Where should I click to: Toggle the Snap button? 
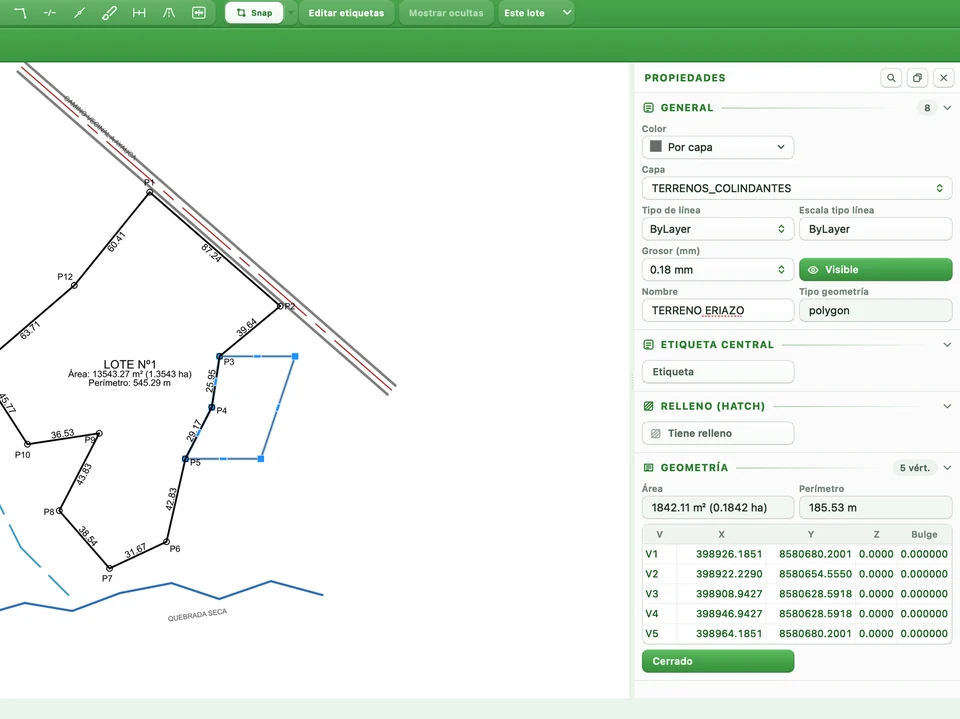click(x=254, y=13)
